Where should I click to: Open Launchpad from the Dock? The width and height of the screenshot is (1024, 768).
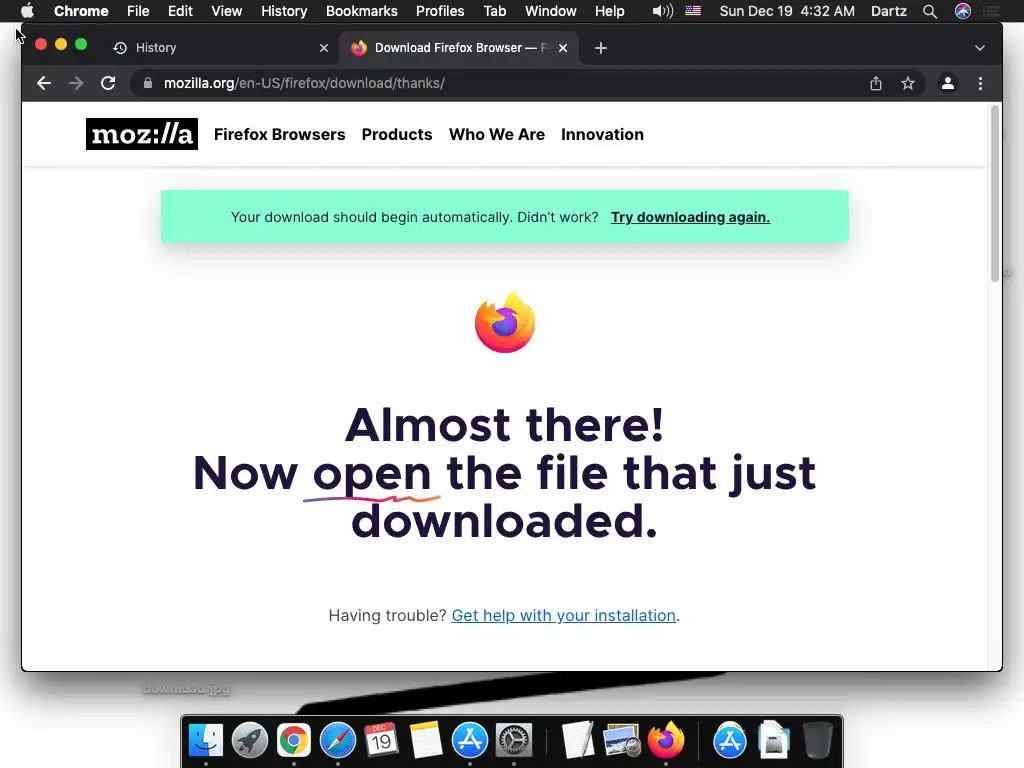(x=249, y=741)
